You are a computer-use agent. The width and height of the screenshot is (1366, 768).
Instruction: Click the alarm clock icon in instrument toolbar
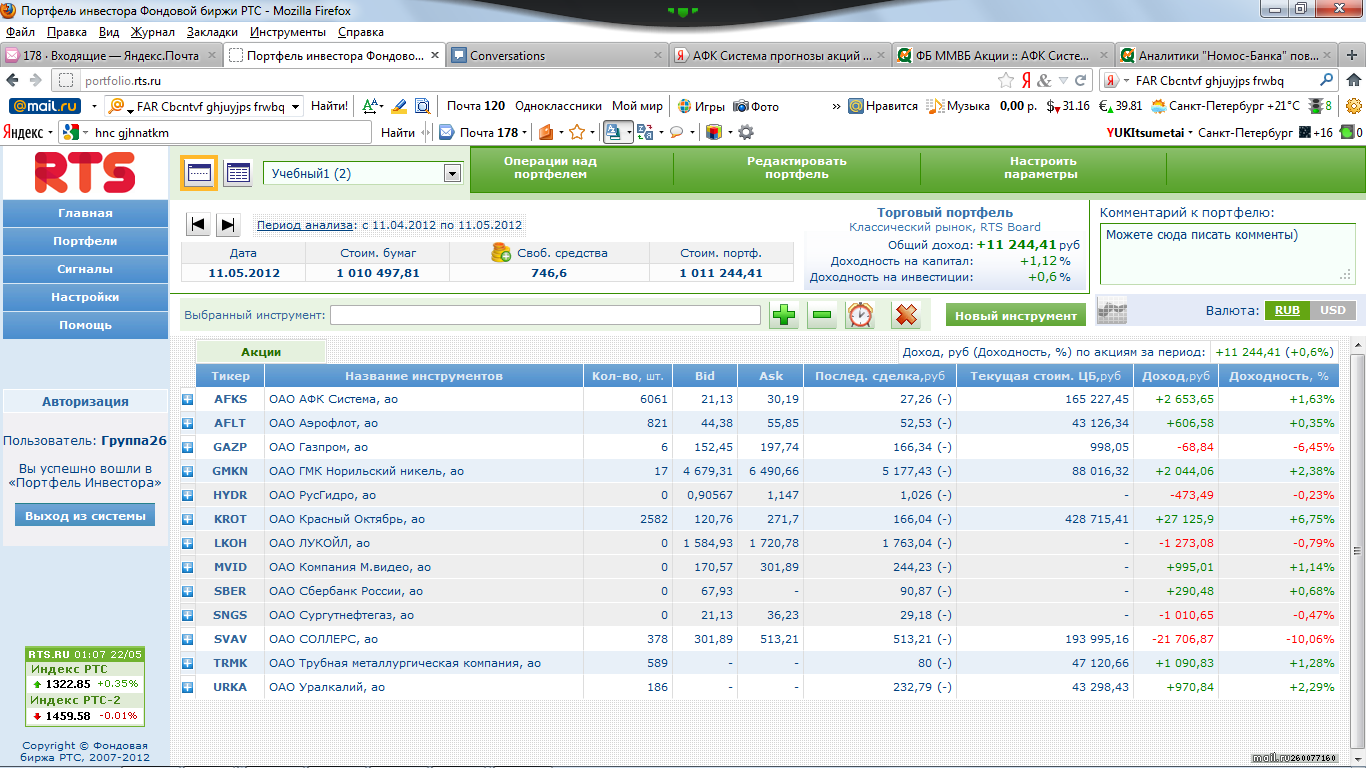860,315
